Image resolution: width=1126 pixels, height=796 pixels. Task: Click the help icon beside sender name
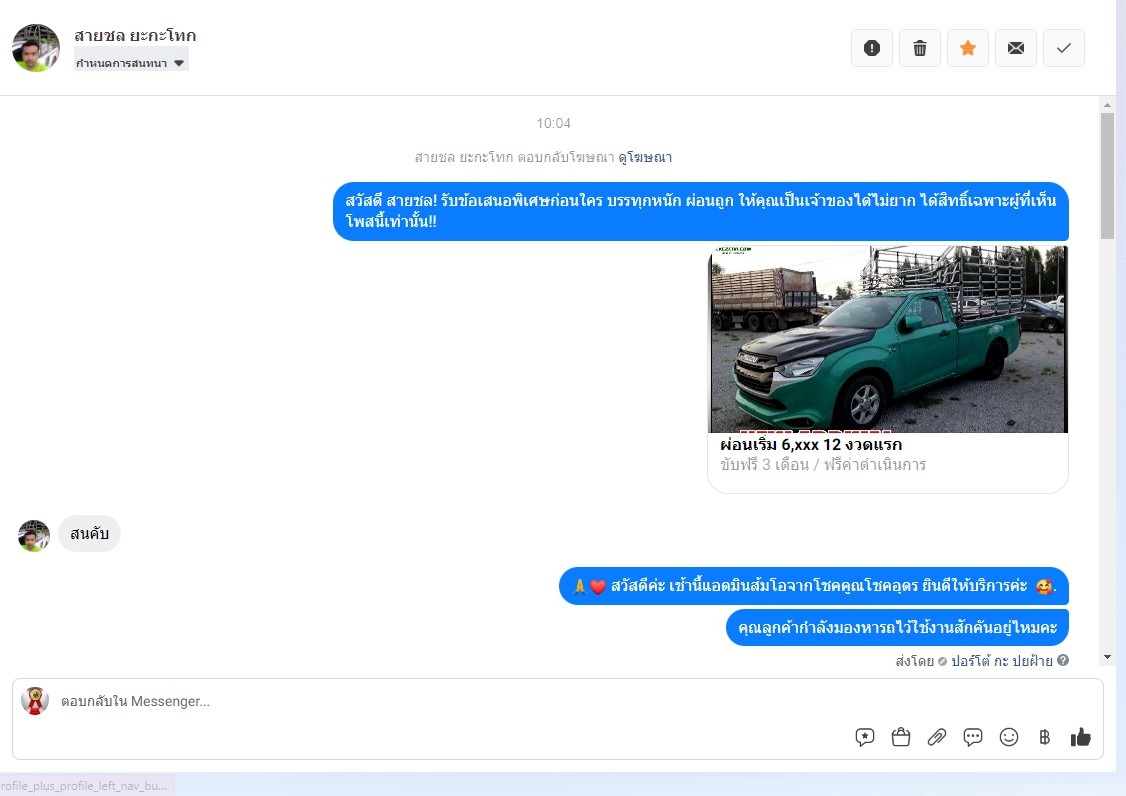[1063, 660]
